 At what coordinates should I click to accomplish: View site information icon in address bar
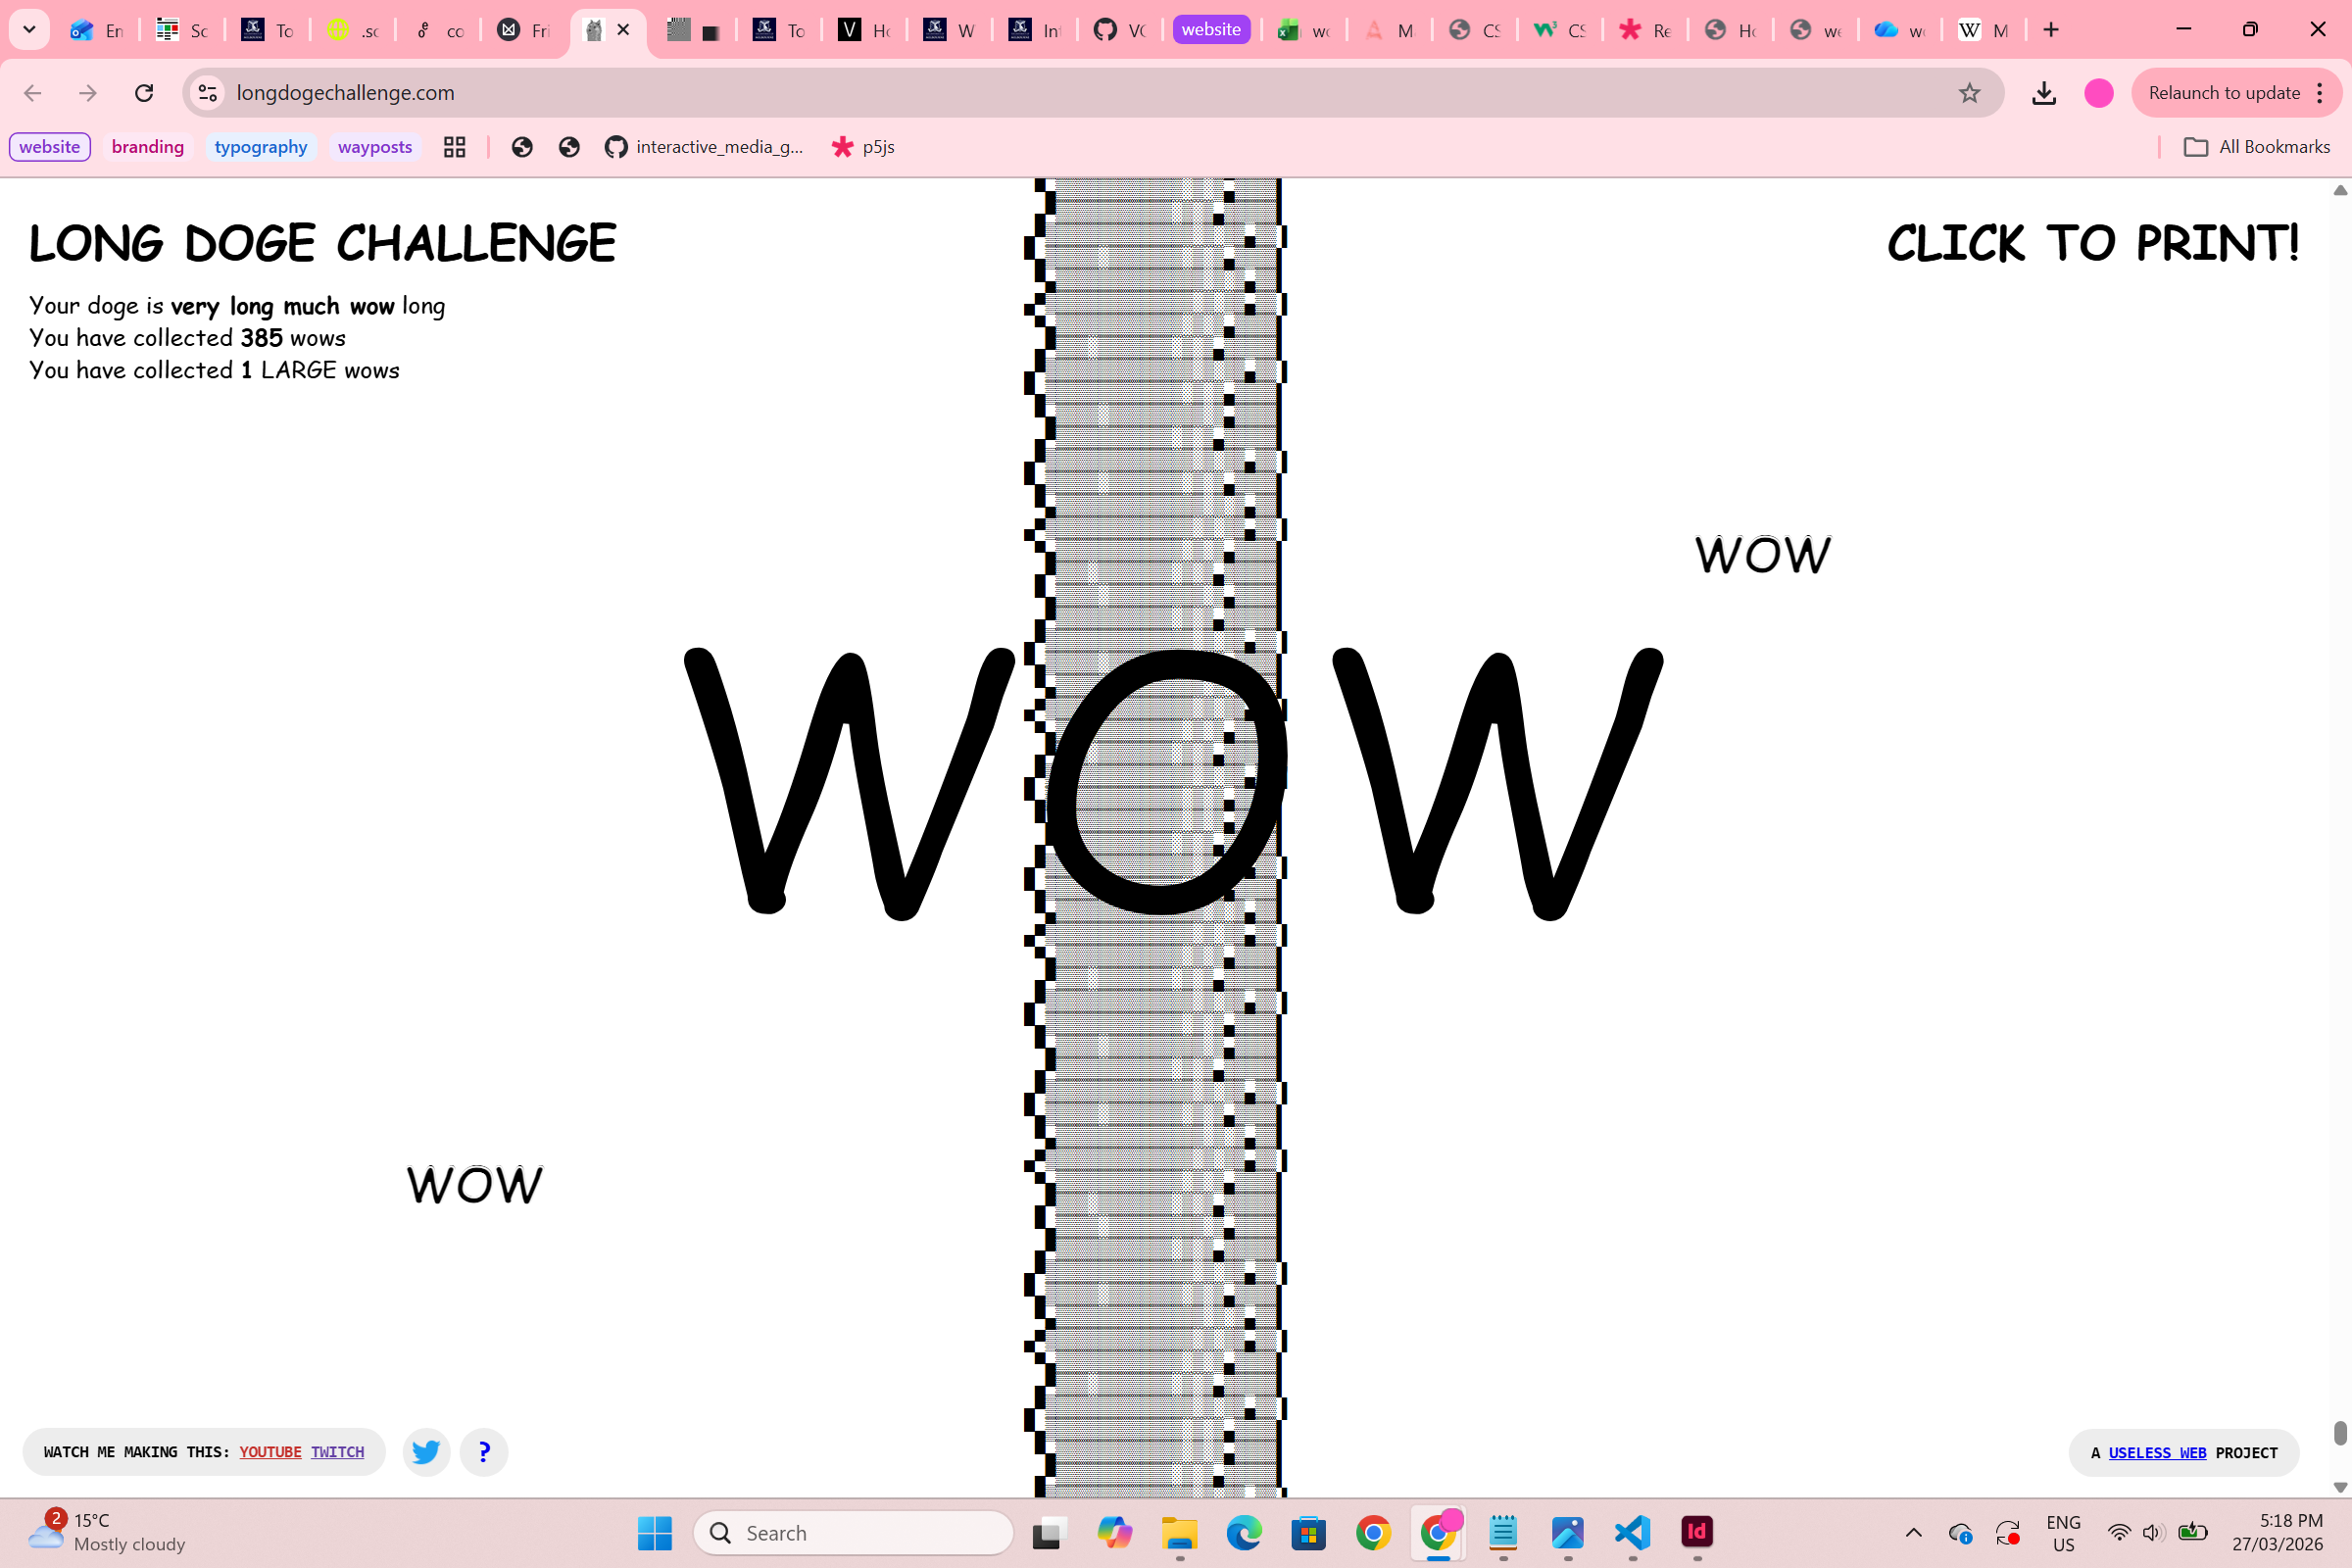pos(207,93)
